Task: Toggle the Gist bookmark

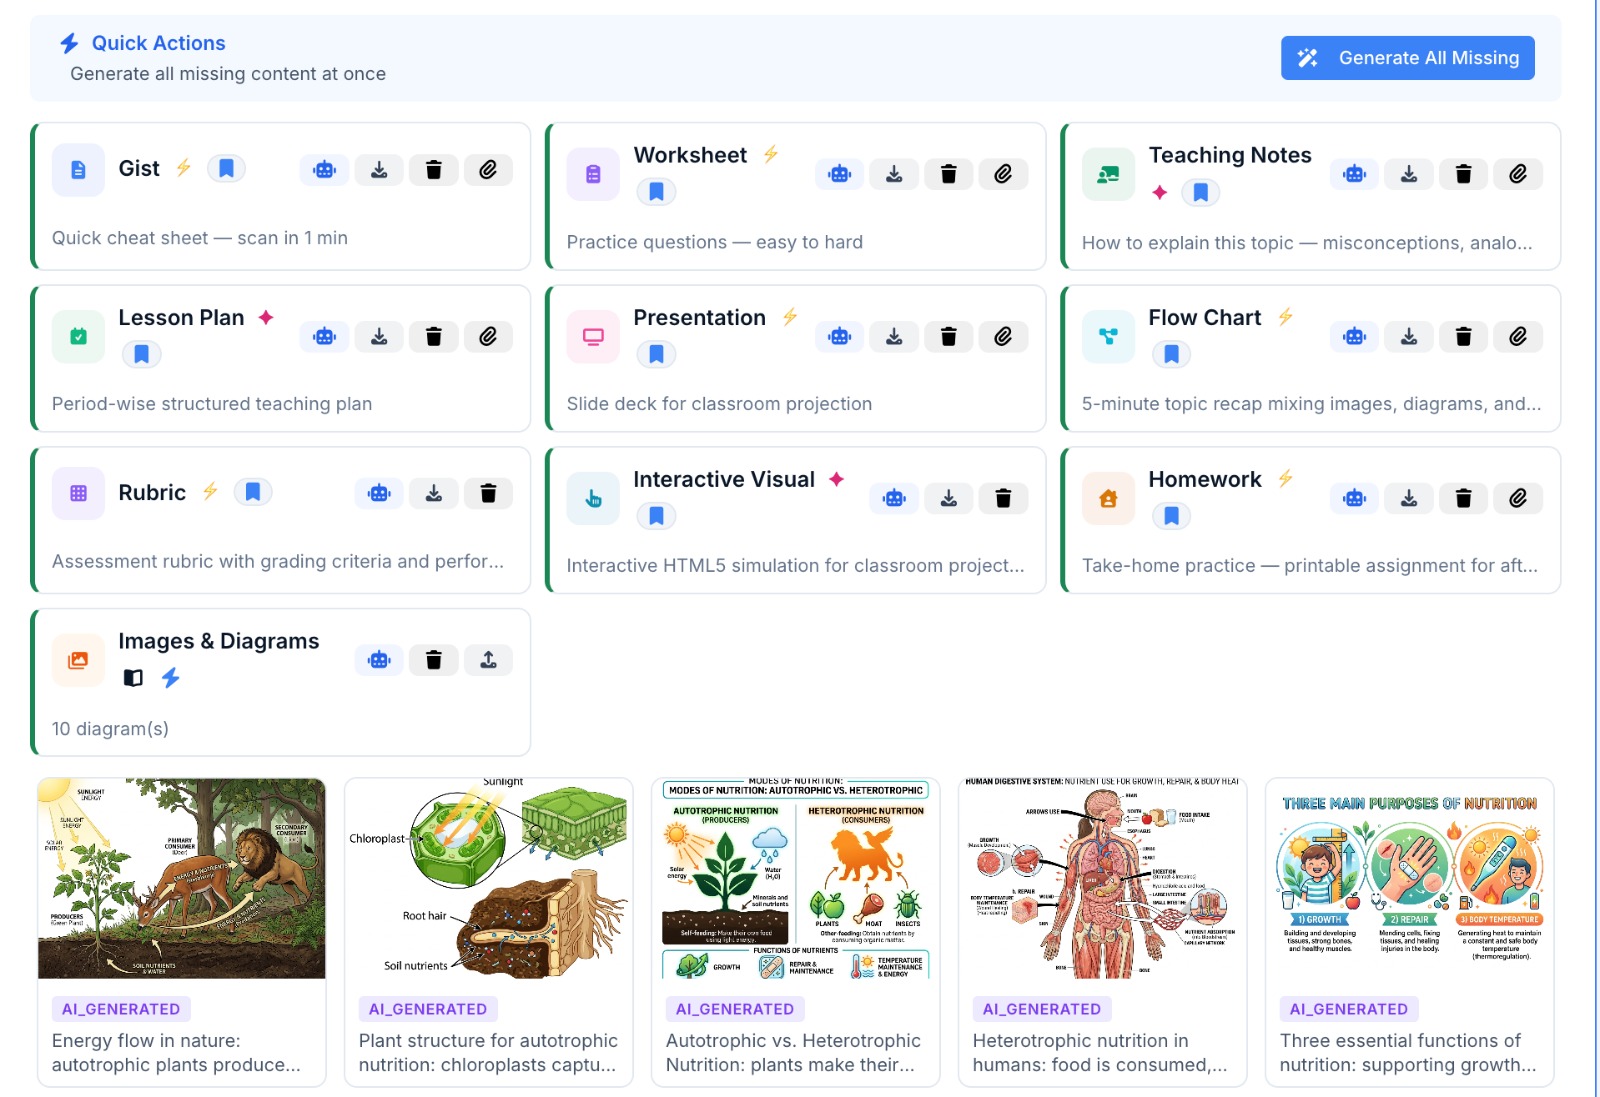Action: point(227,168)
